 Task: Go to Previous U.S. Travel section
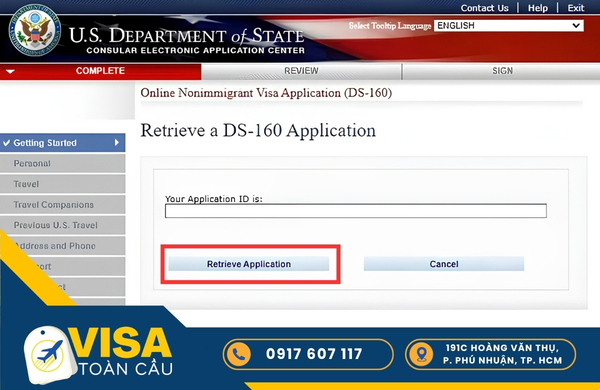[63, 225]
